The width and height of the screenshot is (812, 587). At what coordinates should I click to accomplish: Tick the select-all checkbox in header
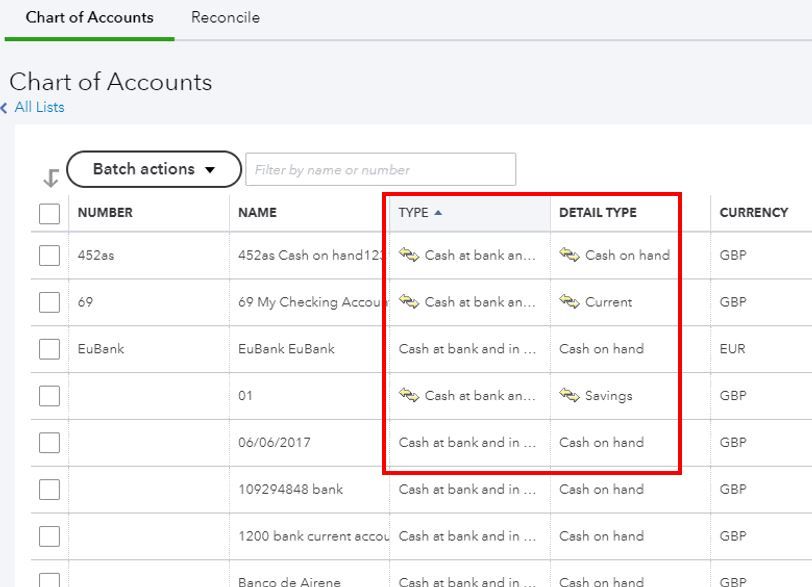tap(49, 213)
